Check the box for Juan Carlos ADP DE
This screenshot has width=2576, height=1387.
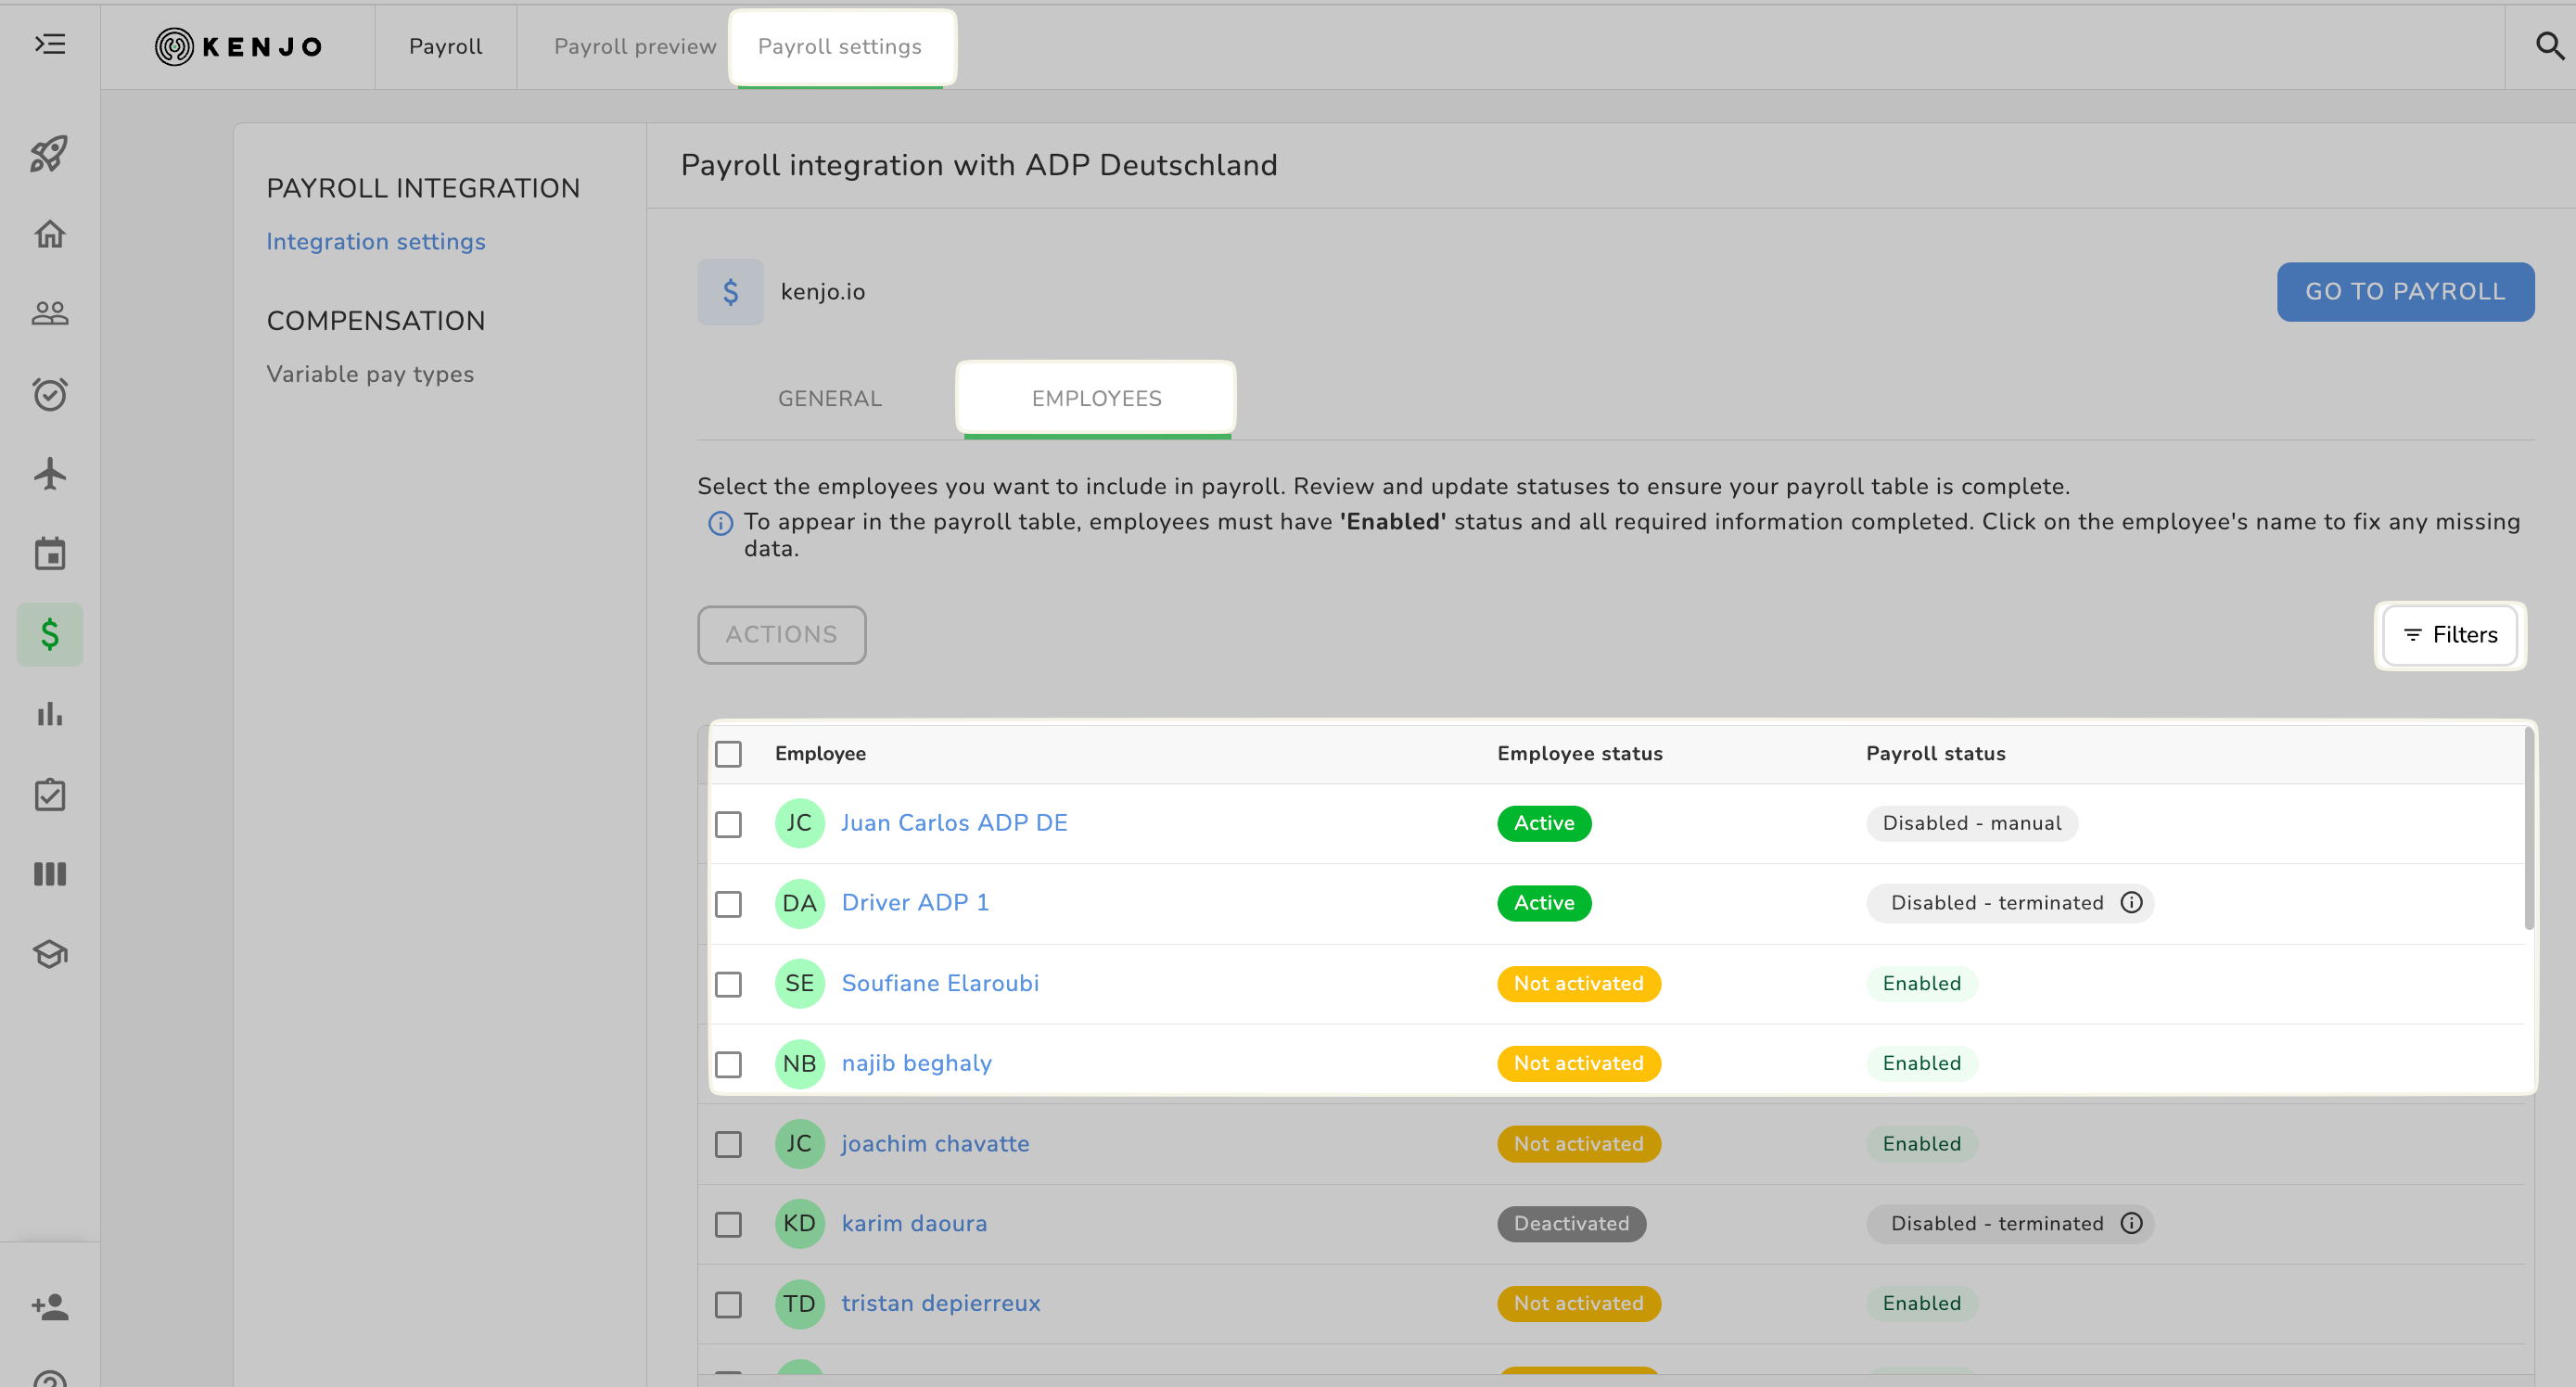point(728,824)
